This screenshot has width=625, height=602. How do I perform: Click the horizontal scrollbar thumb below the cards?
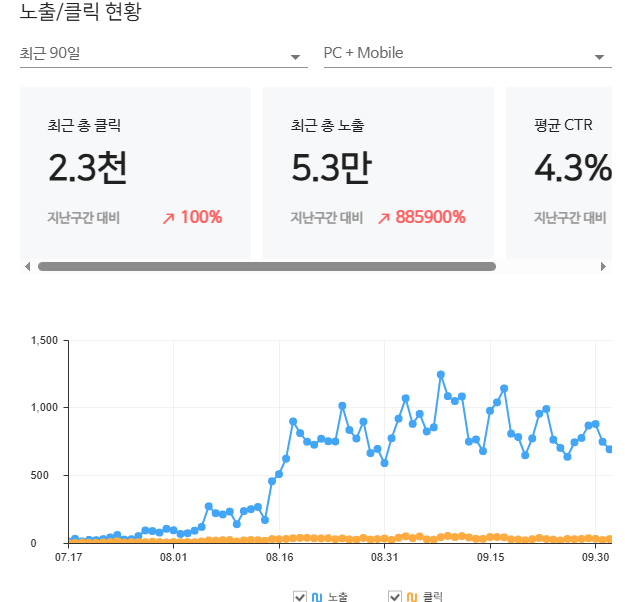(266, 267)
